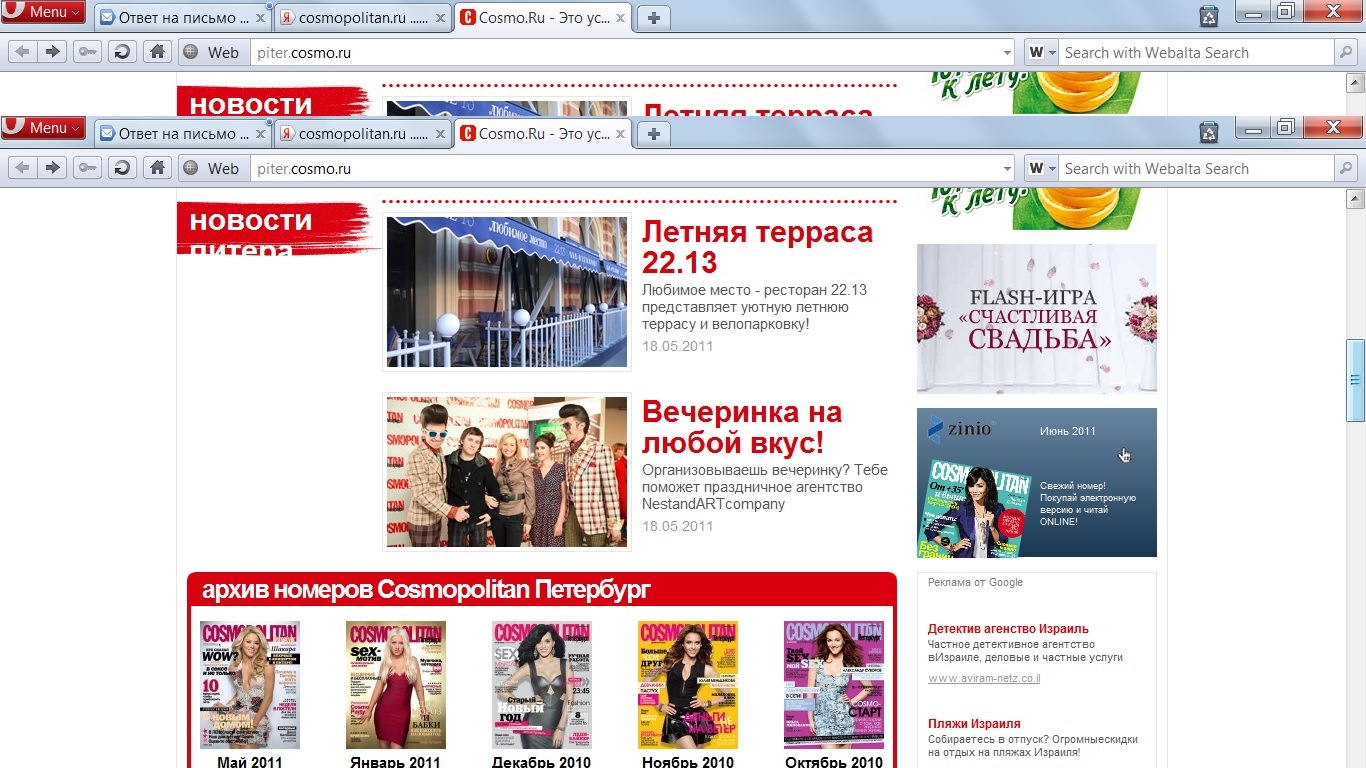Open the Webalta search engine dropdown in the lower toolbar
This screenshot has width=1366, height=768.
[x=1041, y=168]
